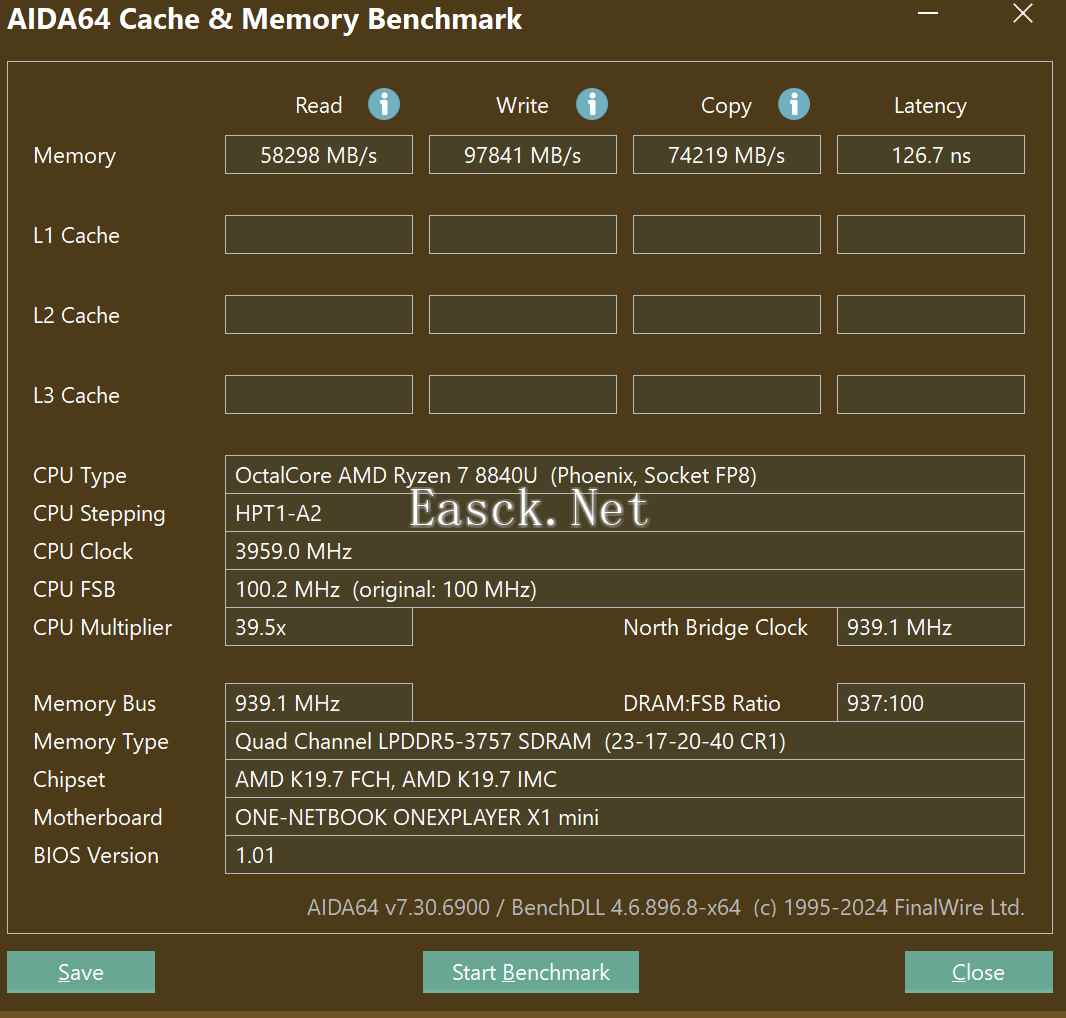This screenshot has width=1066, height=1018.
Task: Click the empty L3 Cache Latency field
Action: (x=931, y=394)
